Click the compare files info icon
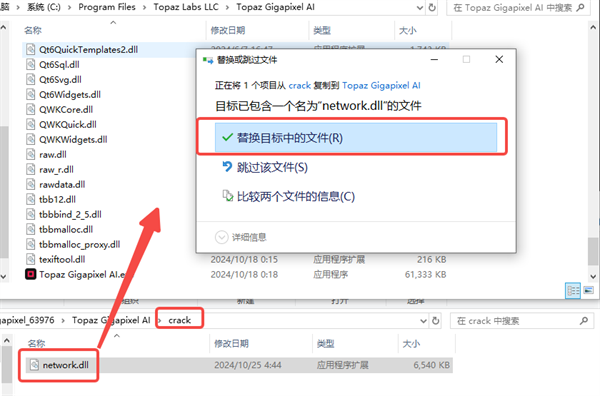600x396 pixels. tap(228, 196)
